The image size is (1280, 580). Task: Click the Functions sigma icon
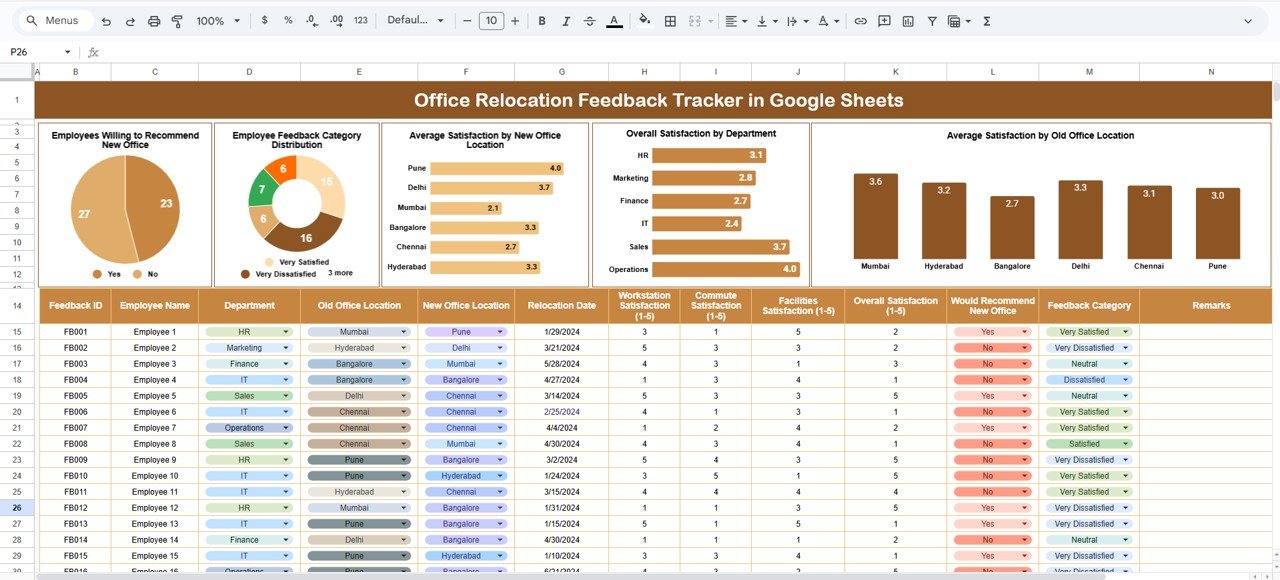pyautogui.click(x=986, y=21)
